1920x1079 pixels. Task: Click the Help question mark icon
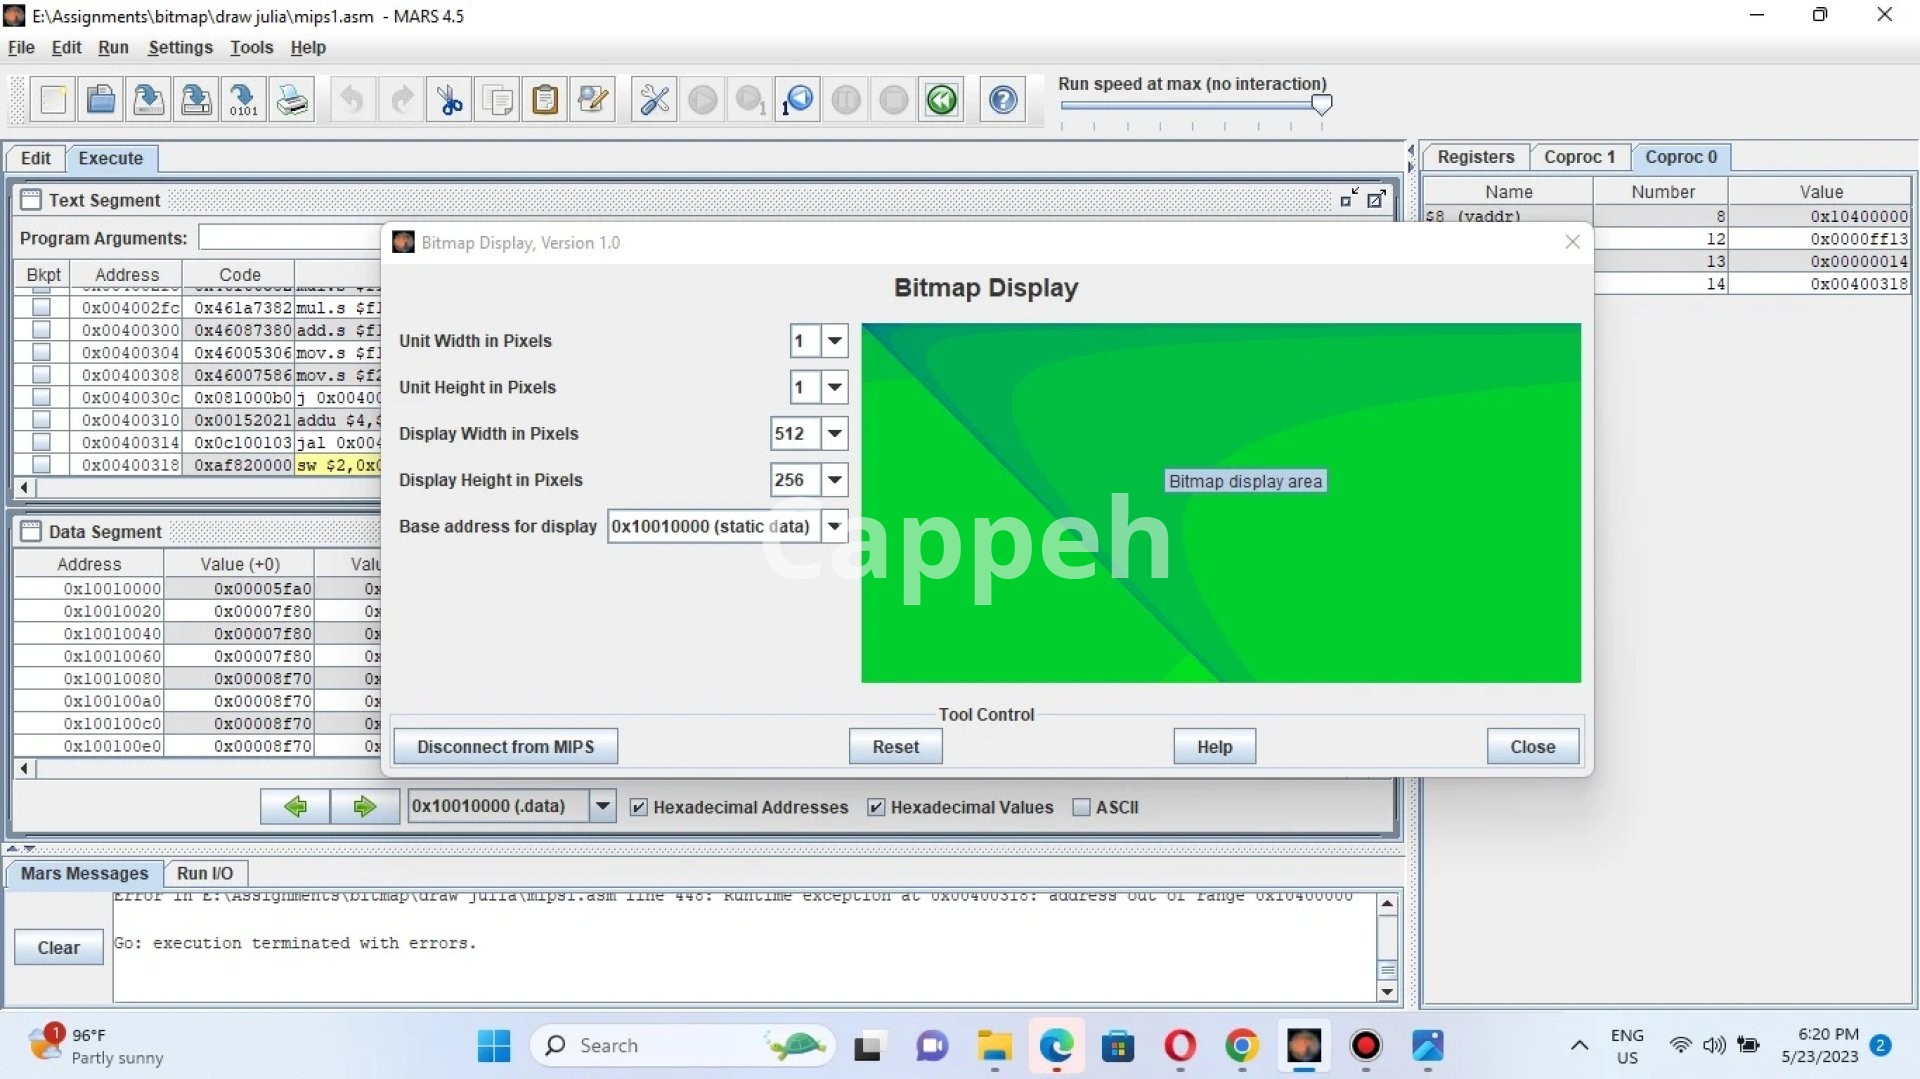(1003, 100)
